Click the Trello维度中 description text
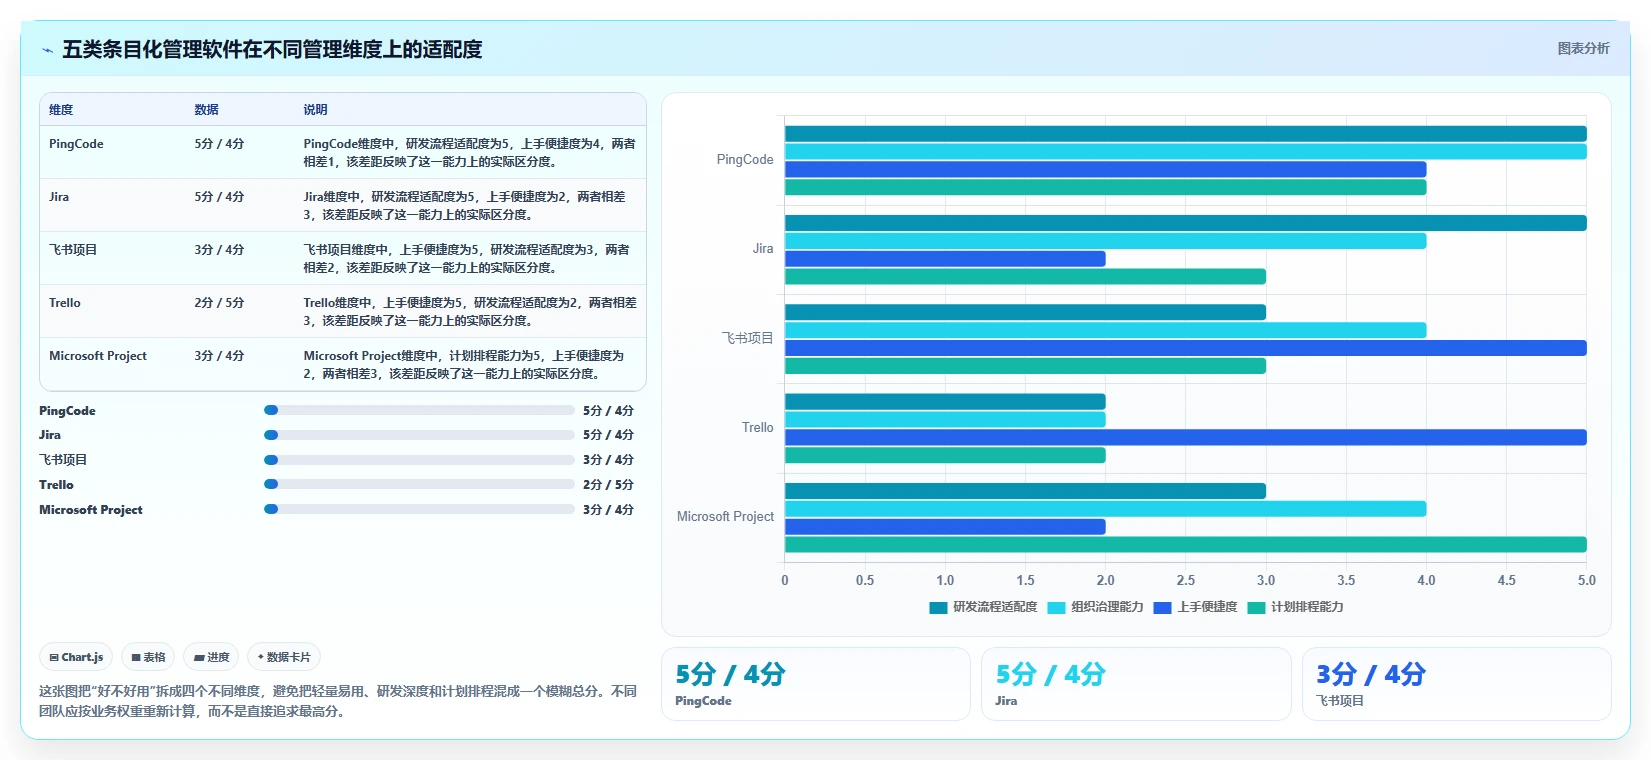This screenshot has width=1651, height=760. [x=470, y=312]
